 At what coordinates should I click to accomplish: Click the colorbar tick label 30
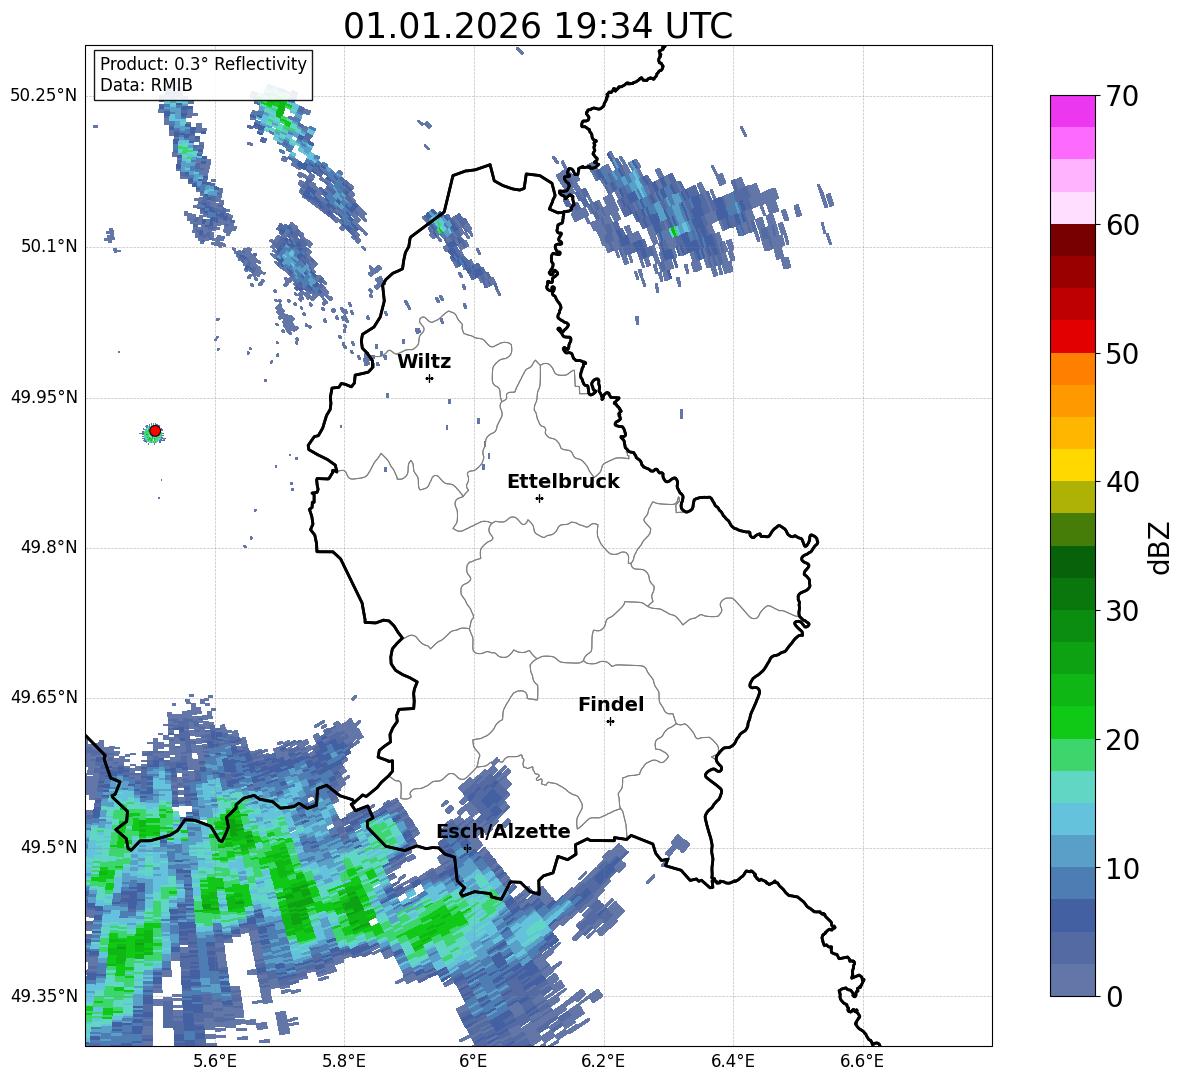tap(1122, 611)
